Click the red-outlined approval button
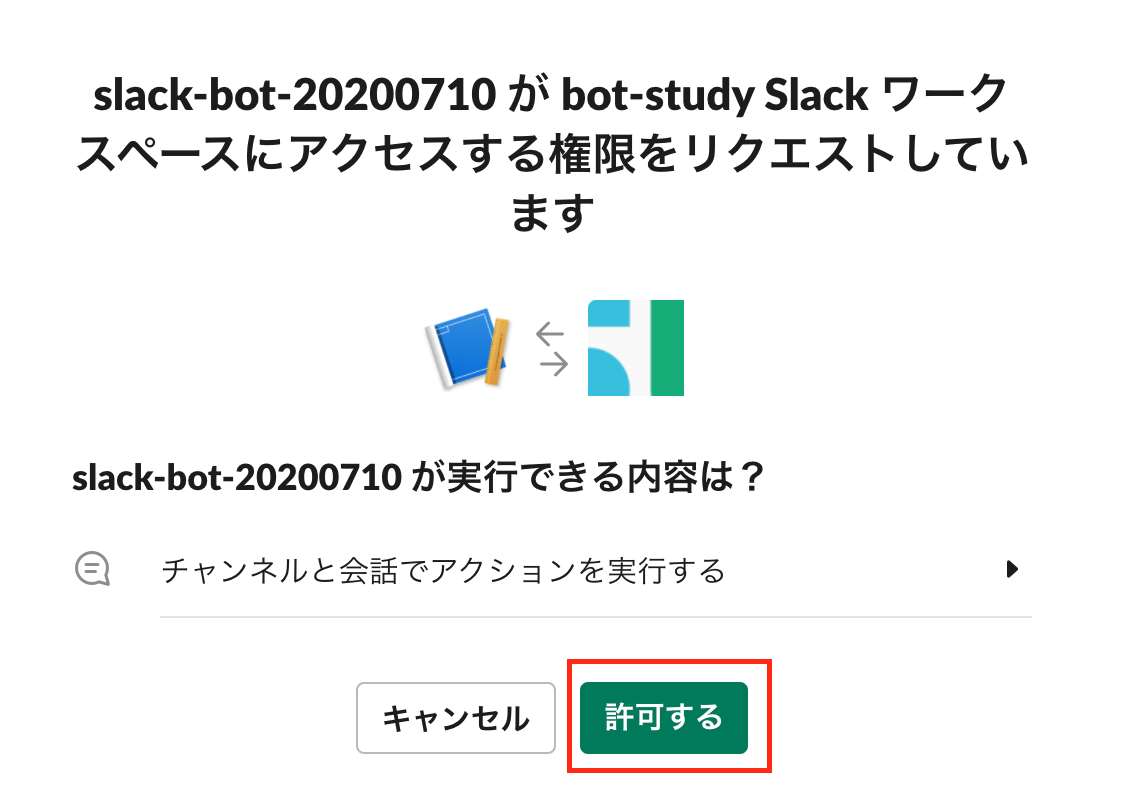This screenshot has width=1142, height=790. pos(663,718)
